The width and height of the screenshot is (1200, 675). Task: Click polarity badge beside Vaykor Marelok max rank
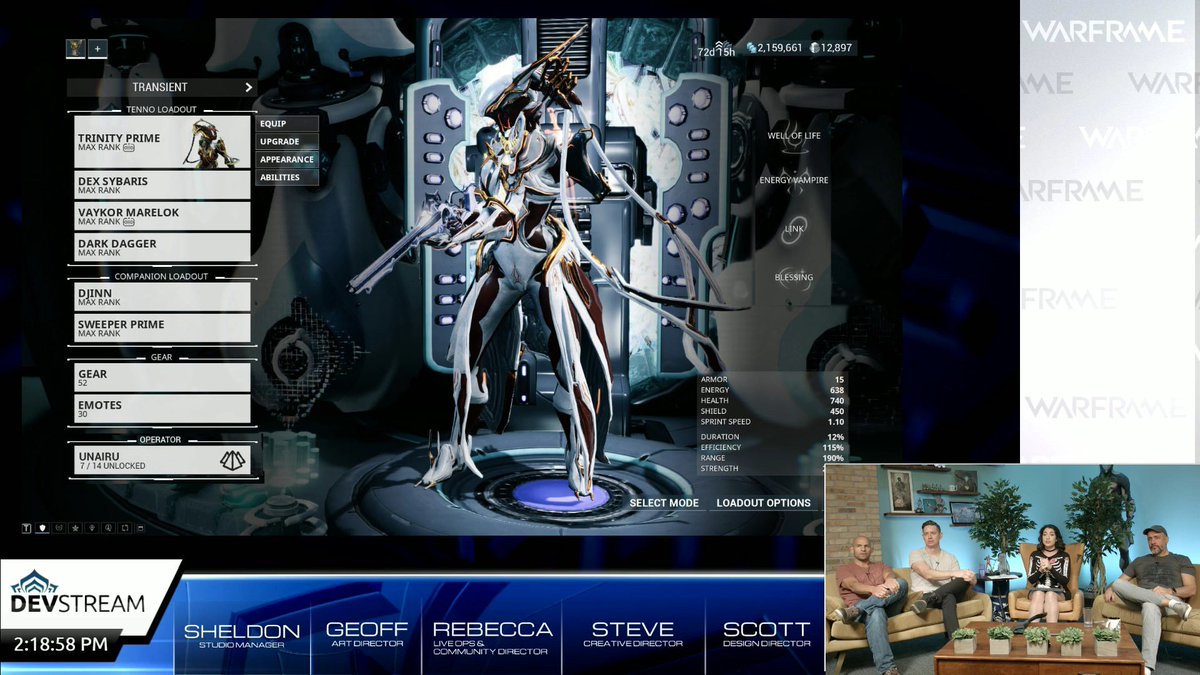[129, 222]
